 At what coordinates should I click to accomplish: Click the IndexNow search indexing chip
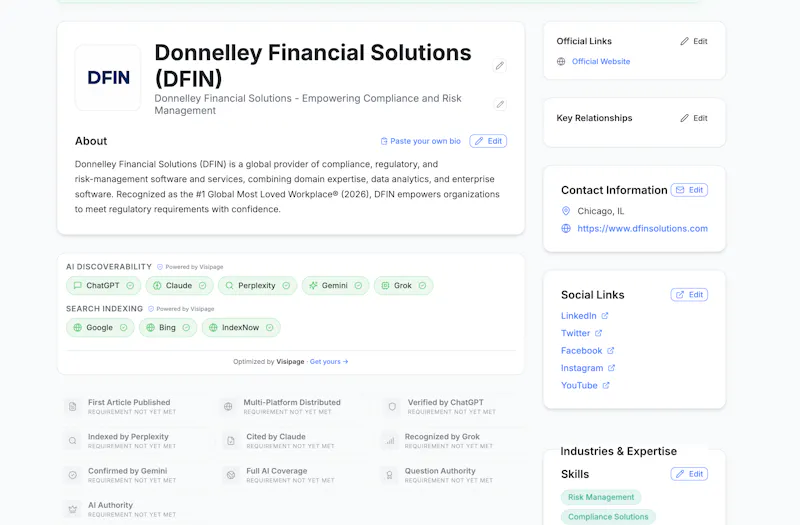coord(241,328)
